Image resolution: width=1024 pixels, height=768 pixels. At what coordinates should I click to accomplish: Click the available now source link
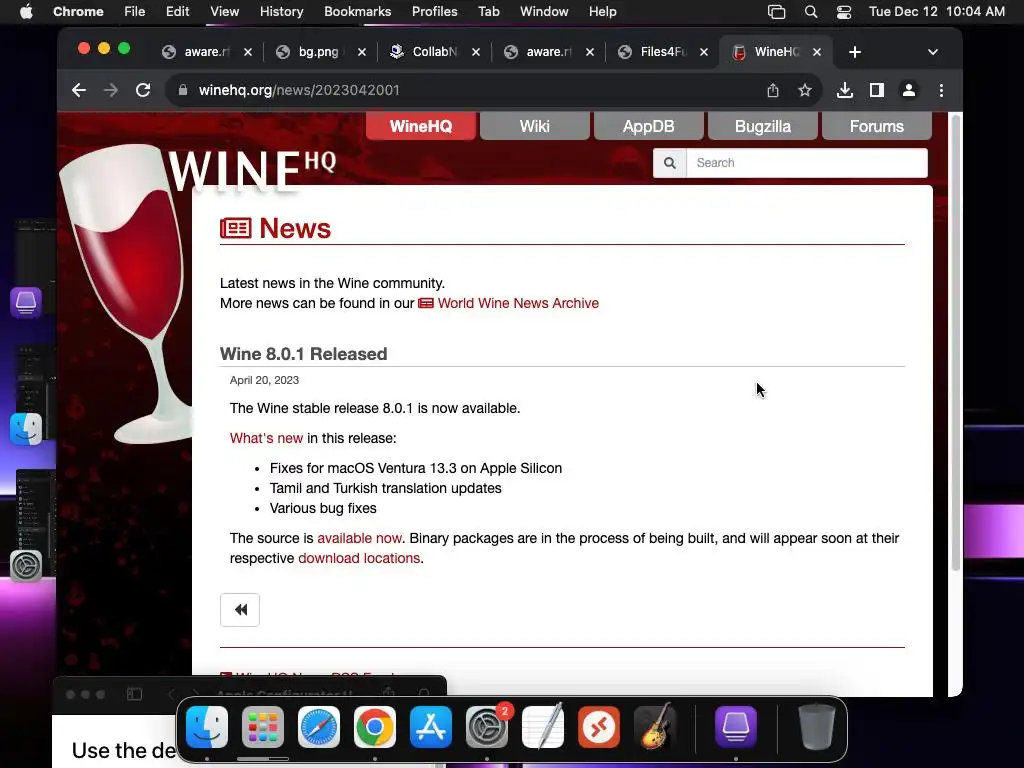(x=359, y=538)
